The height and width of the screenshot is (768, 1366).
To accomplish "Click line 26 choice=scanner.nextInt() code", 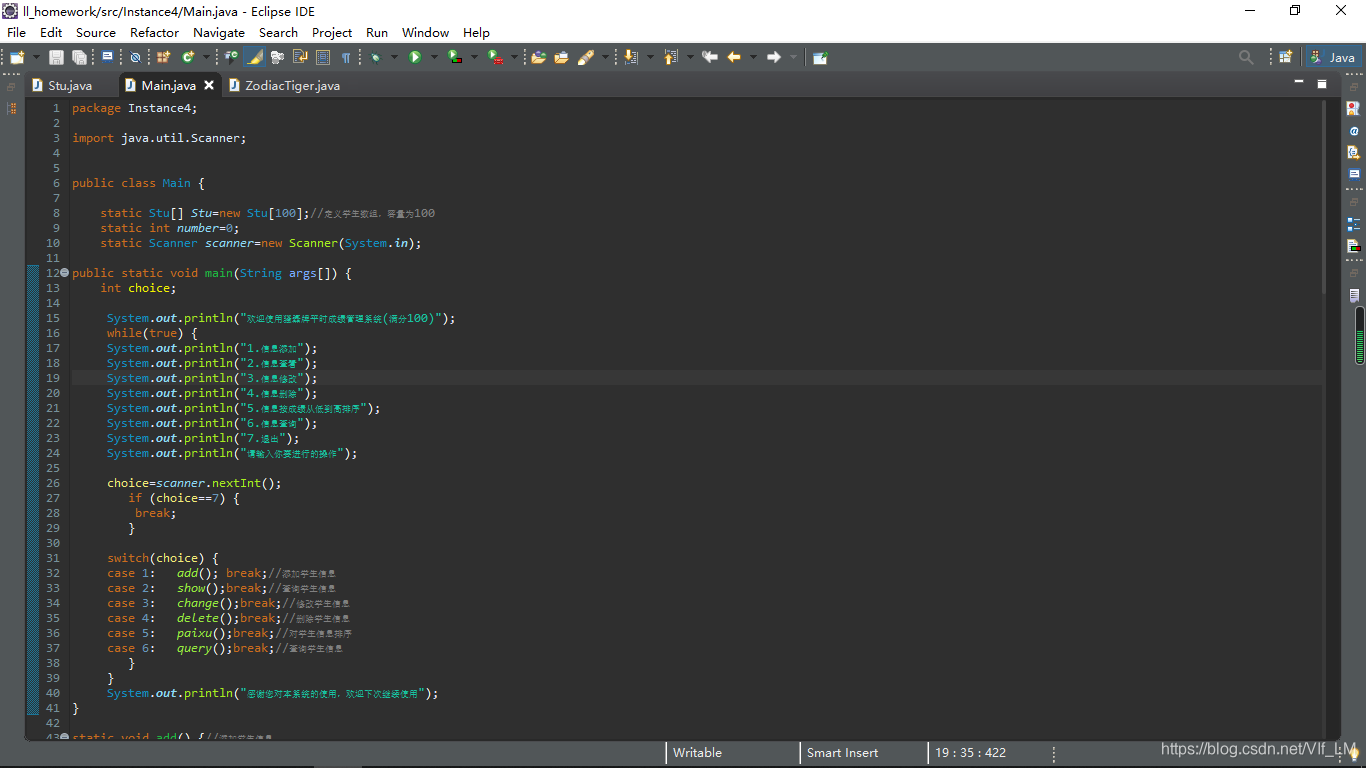I will coord(194,483).
